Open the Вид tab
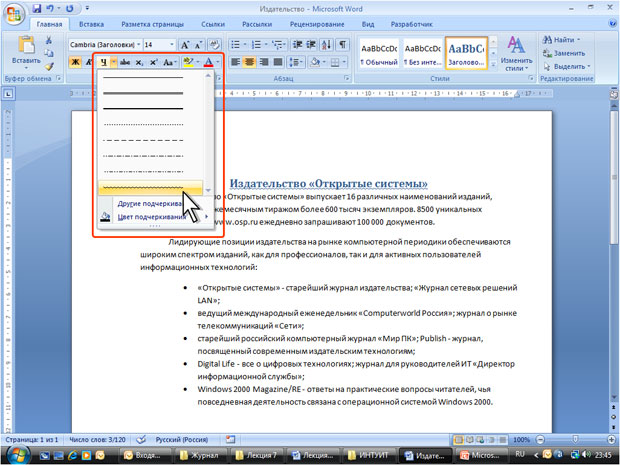The height and width of the screenshot is (465, 620). pos(368,24)
